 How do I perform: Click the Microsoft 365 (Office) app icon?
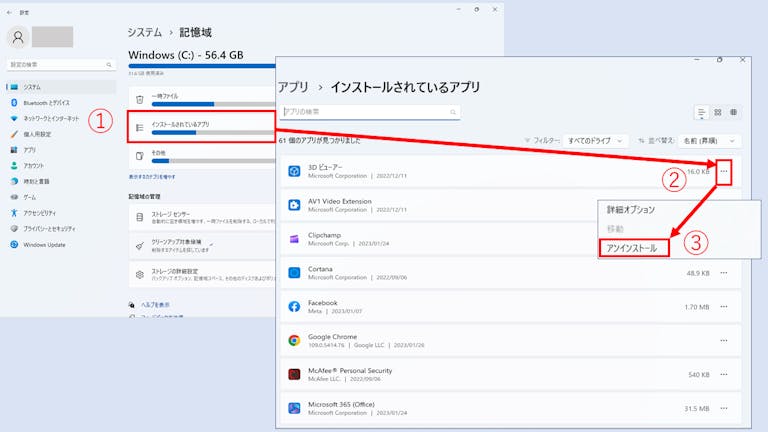[294, 408]
